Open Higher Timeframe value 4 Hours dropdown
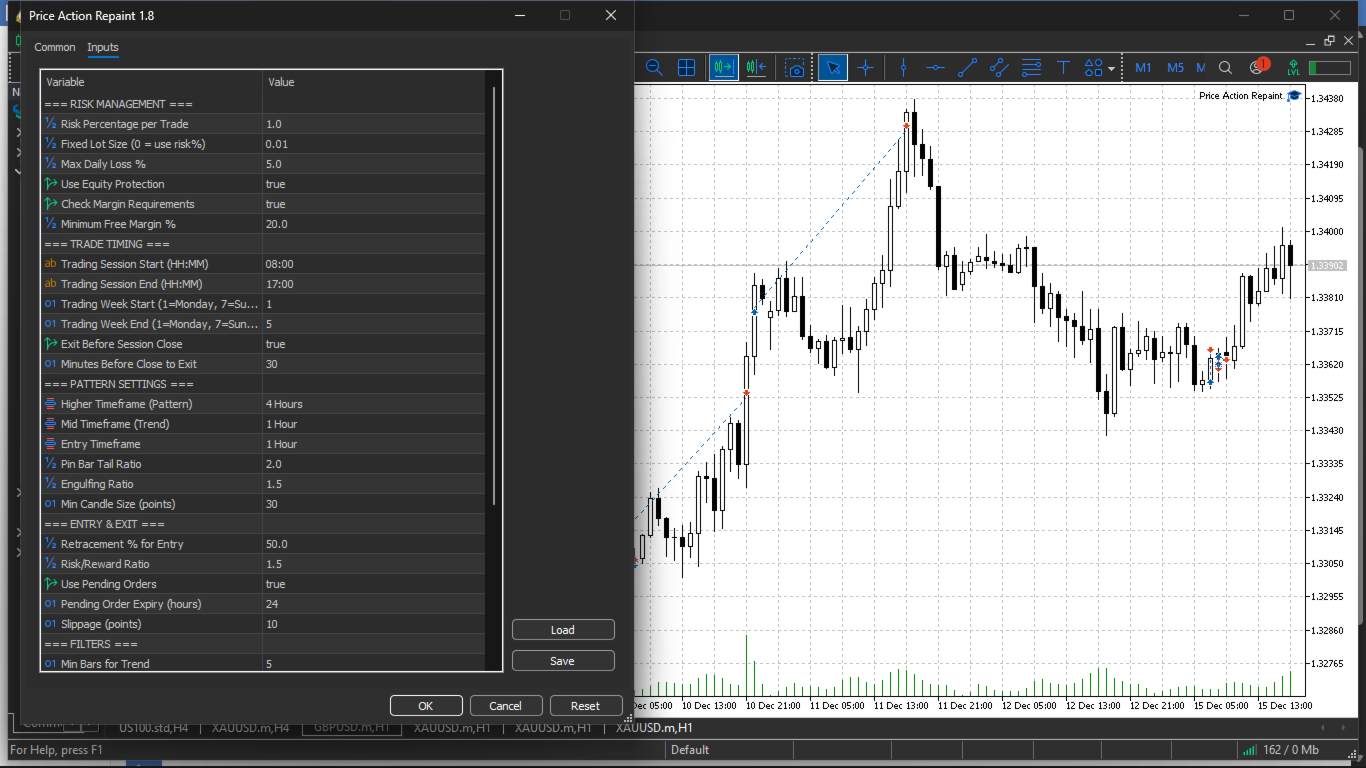 coord(374,404)
